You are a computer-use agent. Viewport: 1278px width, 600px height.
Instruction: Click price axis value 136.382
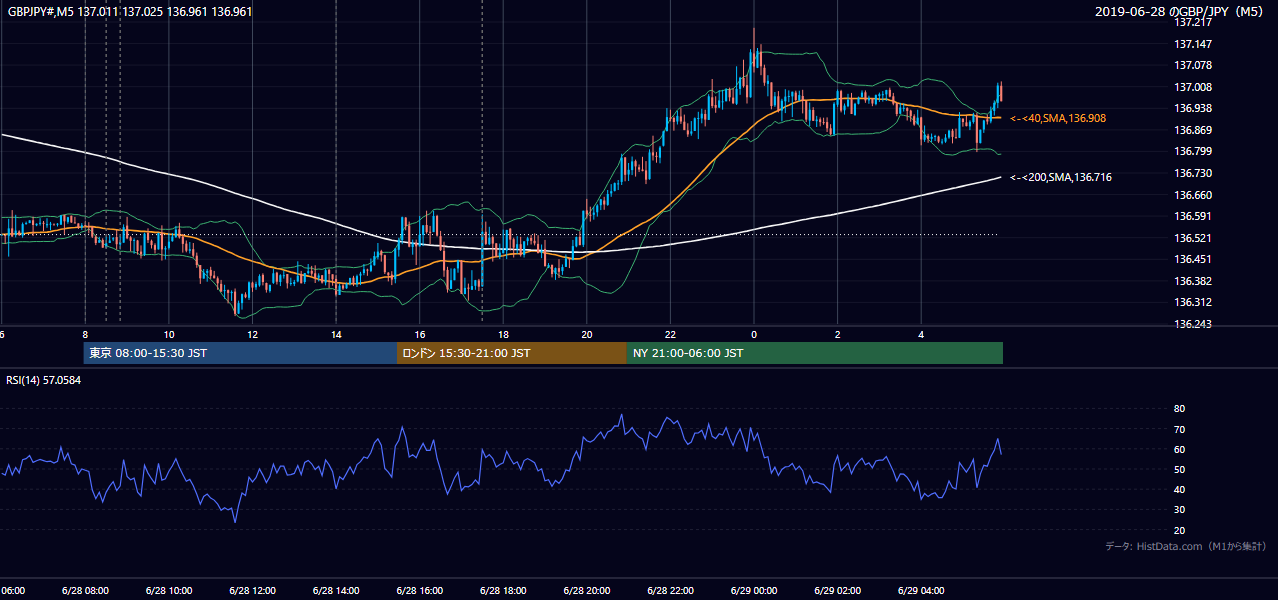tap(1193, 281)
